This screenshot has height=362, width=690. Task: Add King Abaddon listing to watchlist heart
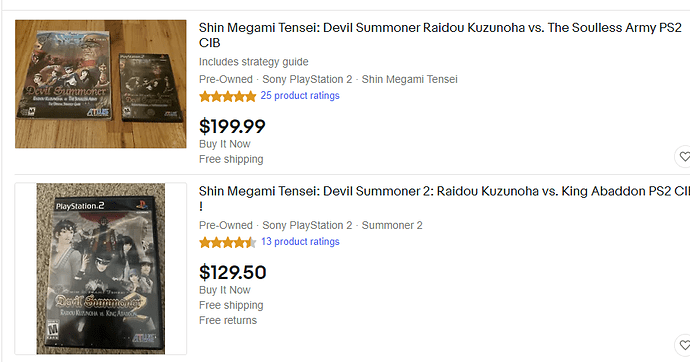click(683, 345)
